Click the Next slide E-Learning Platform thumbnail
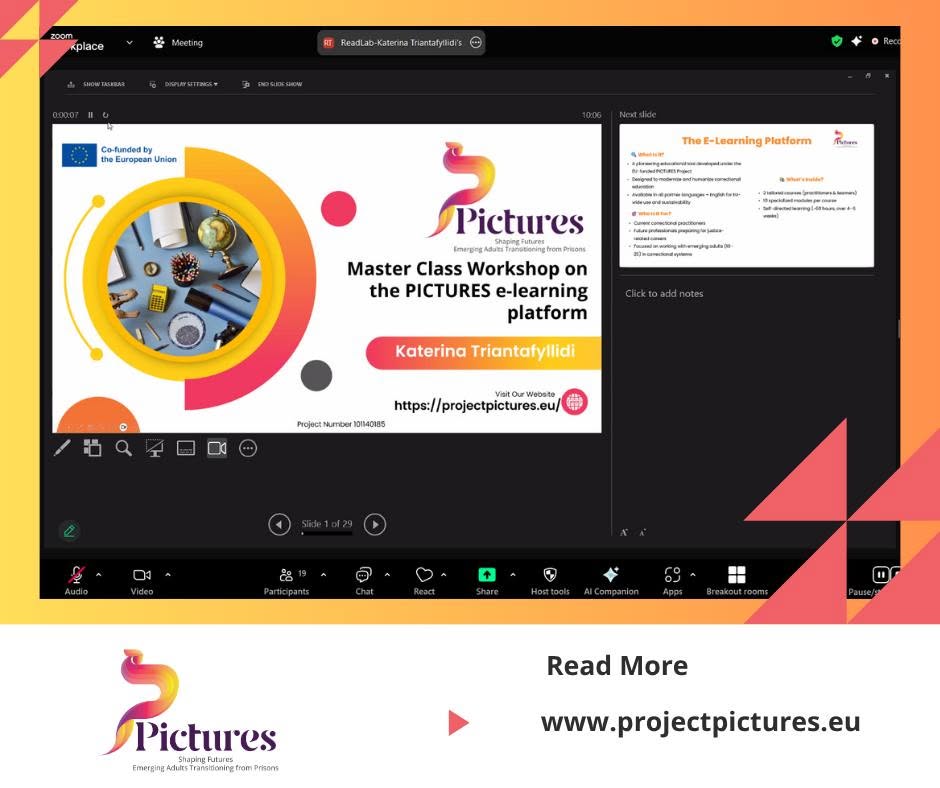Image resolution: width=940 pixels, height=788 pixels. tap(746, 196)
